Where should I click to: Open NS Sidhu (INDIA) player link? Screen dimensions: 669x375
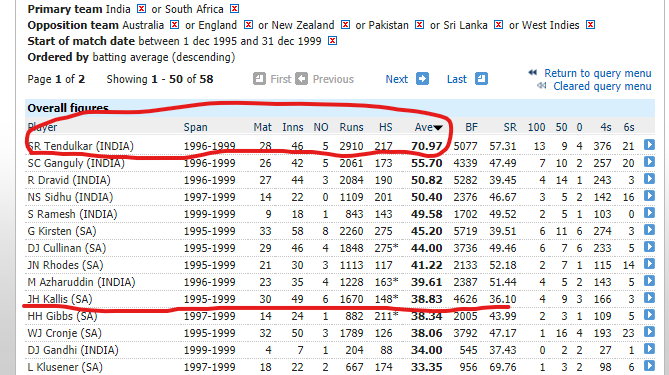[x=70, y=198]
